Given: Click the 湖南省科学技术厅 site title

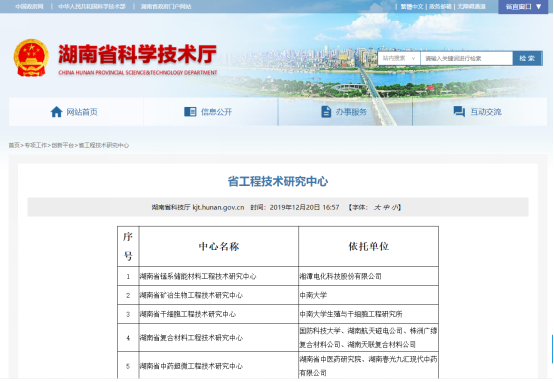Looking at the screenshot, I should click(x=137, y=54).
